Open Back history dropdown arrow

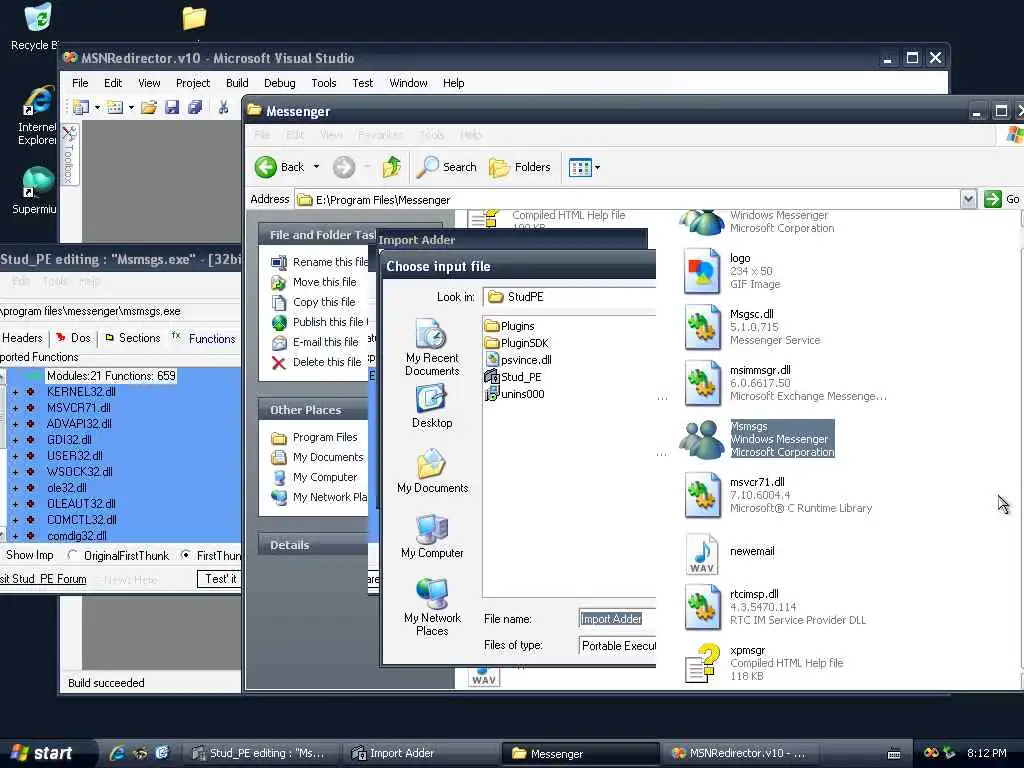coord(316,167)
